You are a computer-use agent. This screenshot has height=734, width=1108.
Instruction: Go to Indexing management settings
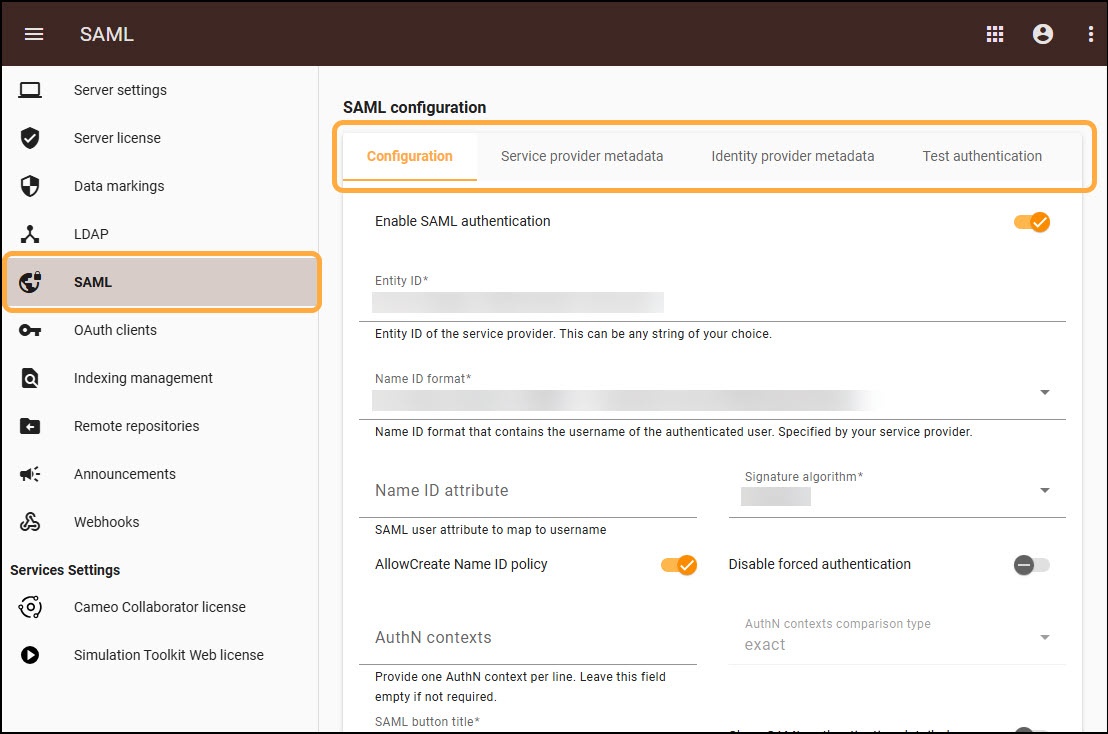(x=143, y=378)
